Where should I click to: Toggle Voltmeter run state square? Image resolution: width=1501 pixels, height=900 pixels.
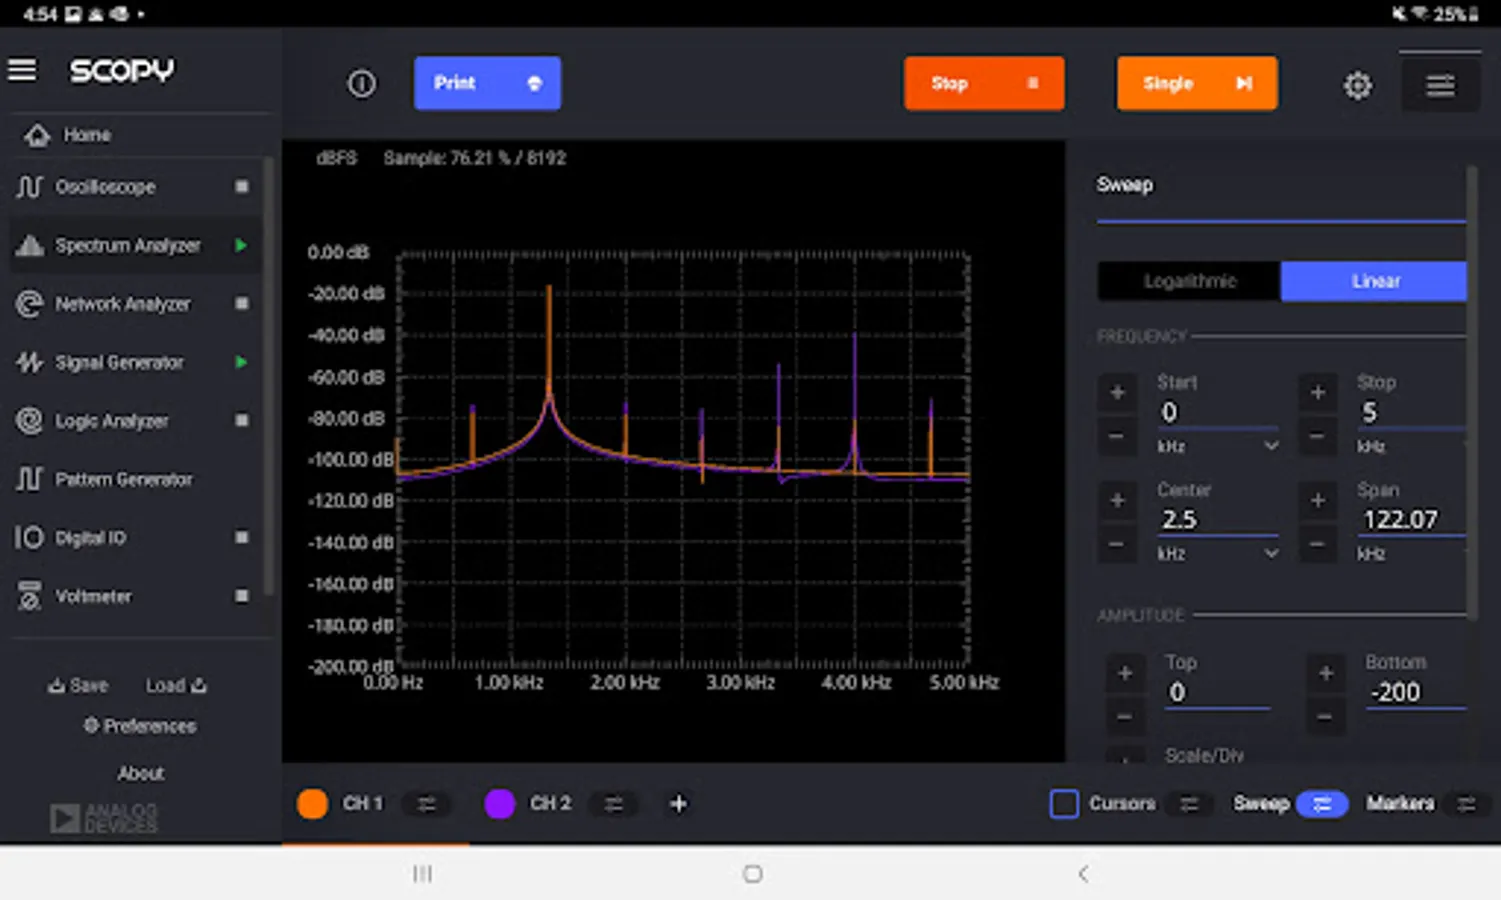coord(241,596)
